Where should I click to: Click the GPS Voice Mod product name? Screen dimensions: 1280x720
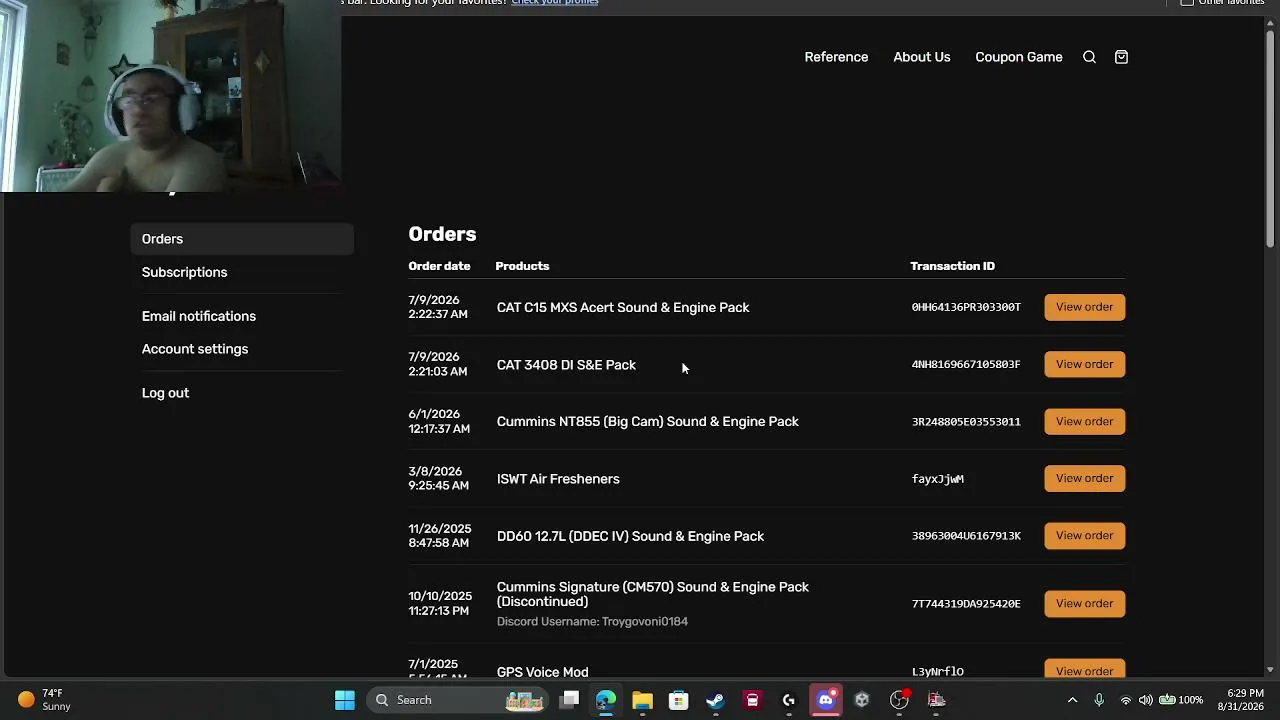click(x=542, y=672)
